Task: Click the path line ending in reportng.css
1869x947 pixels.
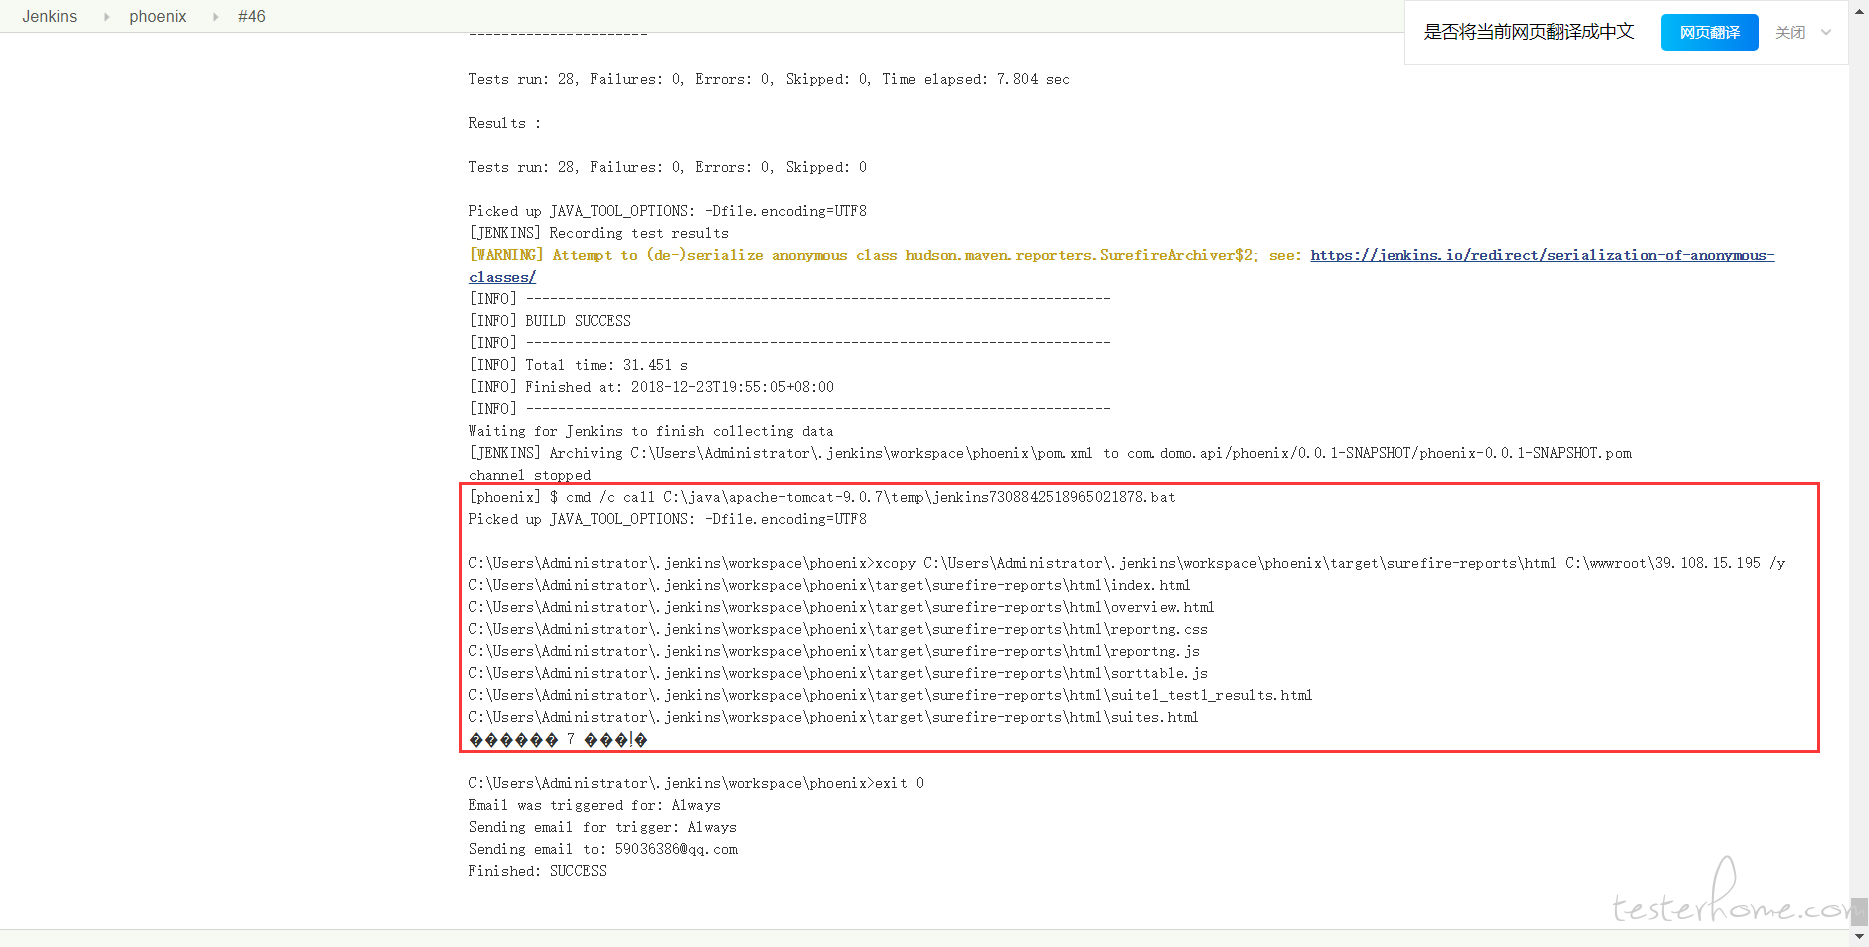Action: click(x=838, y=629)
